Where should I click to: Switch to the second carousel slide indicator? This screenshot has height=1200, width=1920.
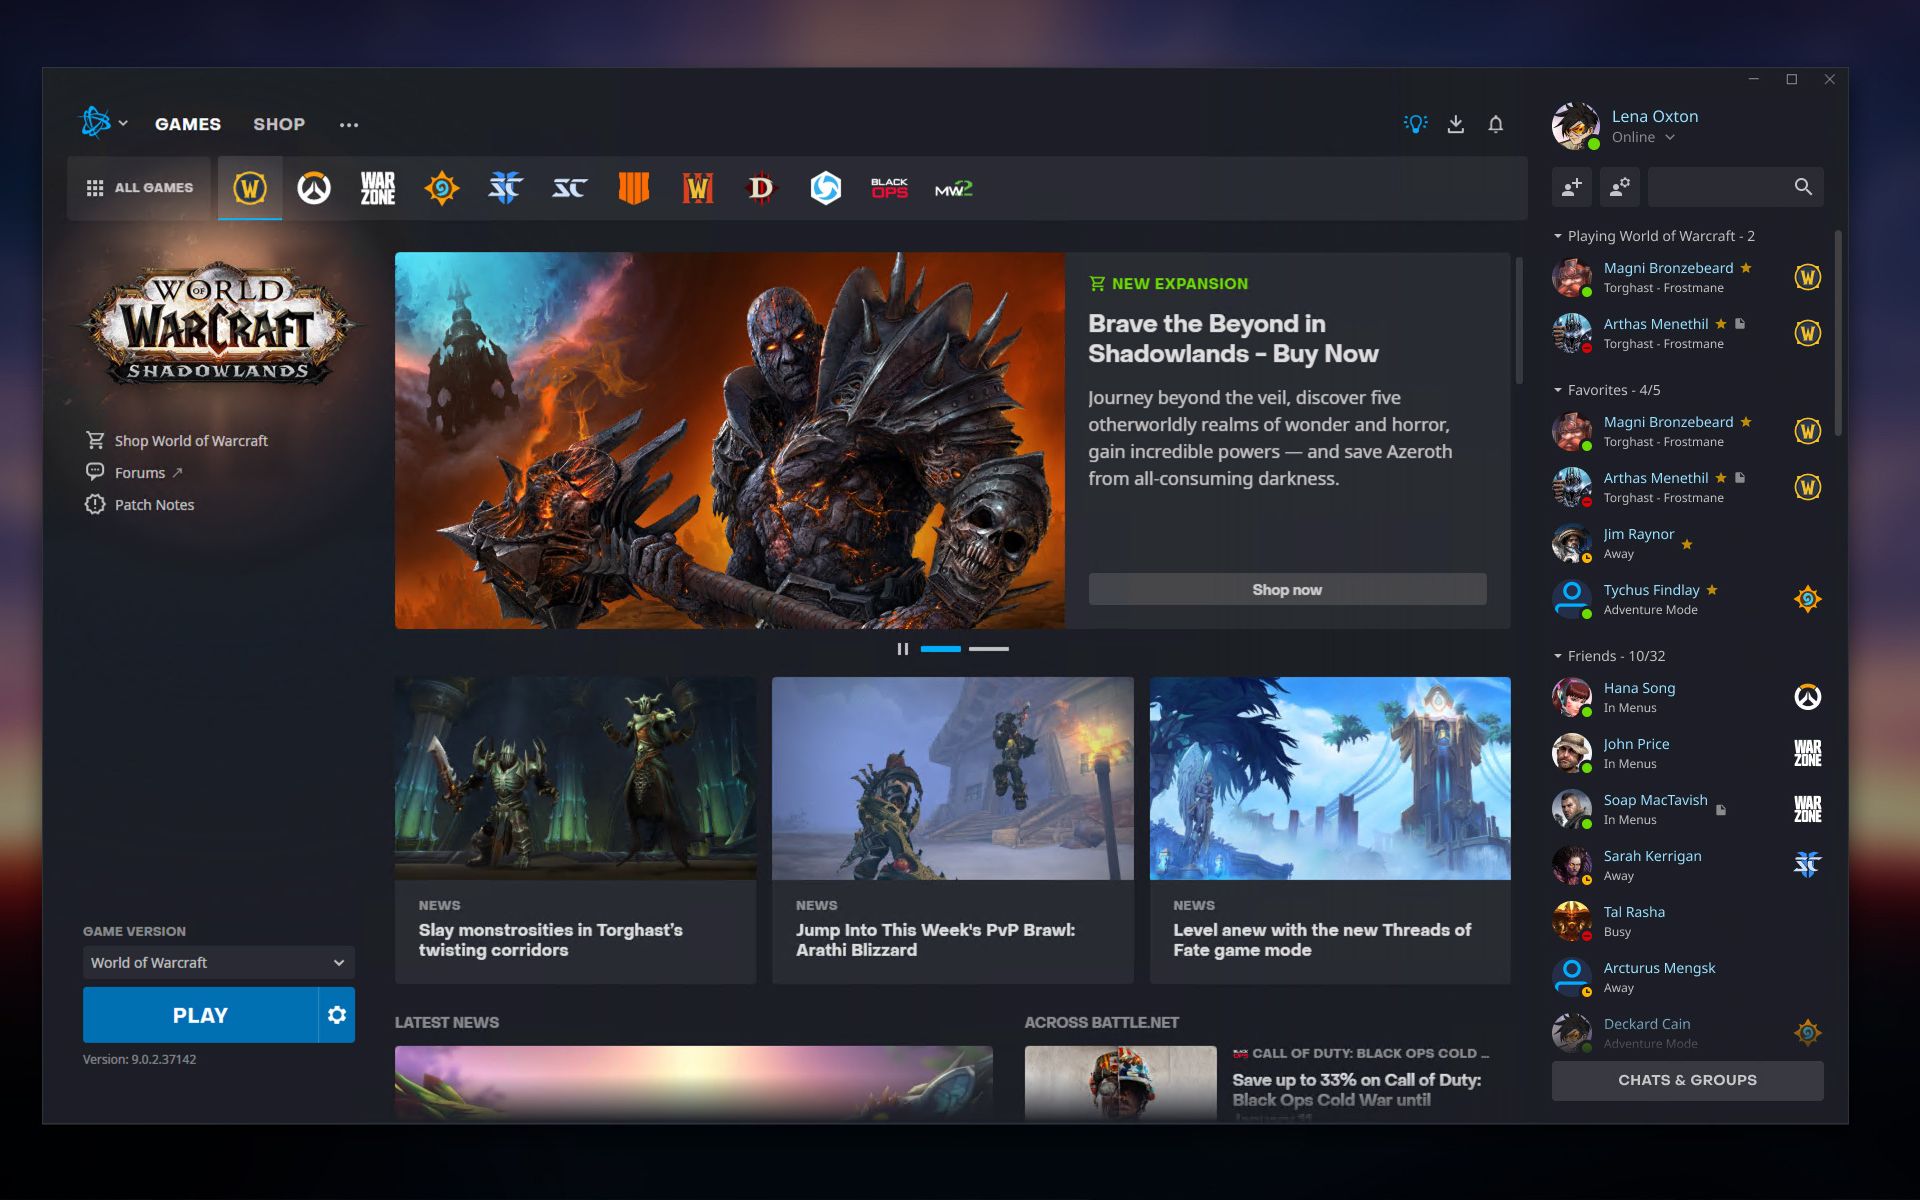[989, 649]
